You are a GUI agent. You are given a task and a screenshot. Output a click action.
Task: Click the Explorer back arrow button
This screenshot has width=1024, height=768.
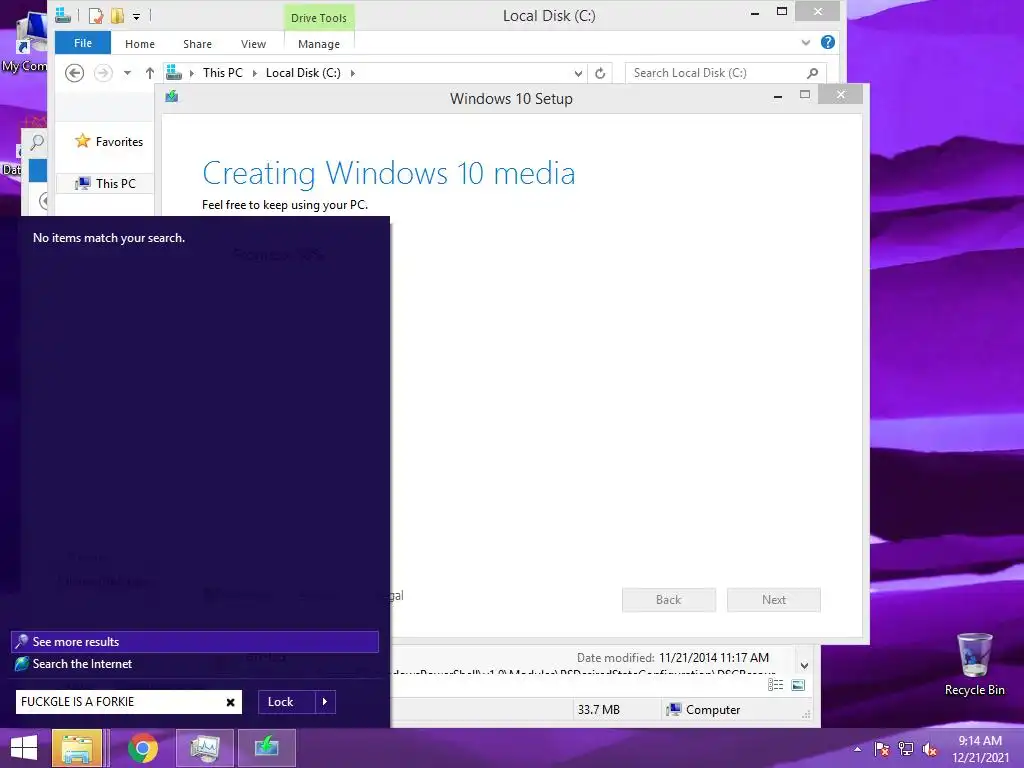[74, 73]
